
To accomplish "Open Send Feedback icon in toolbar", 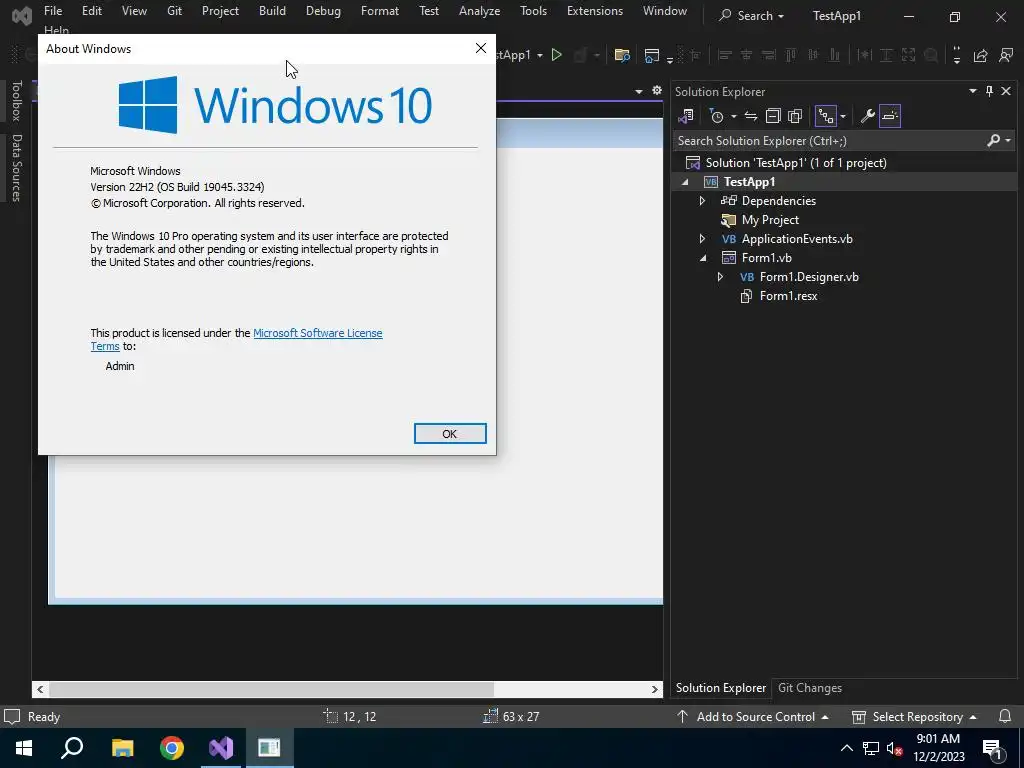I will [x=1006, y=56].
